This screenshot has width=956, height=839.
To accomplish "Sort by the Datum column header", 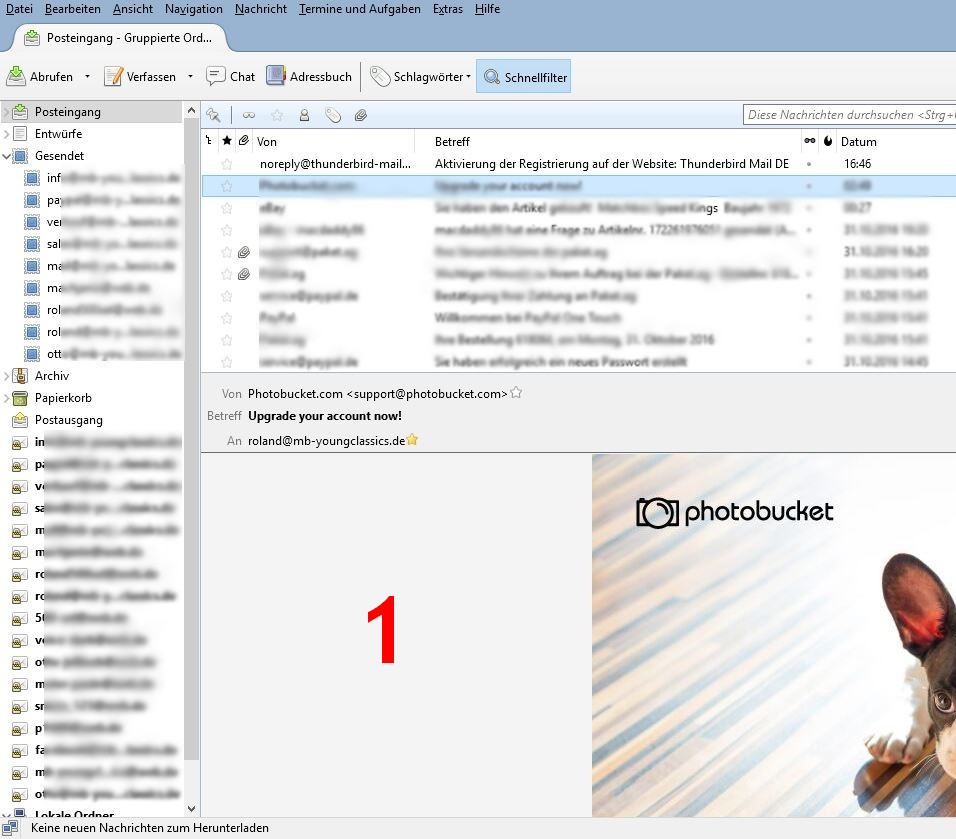I will coord(896,141).
